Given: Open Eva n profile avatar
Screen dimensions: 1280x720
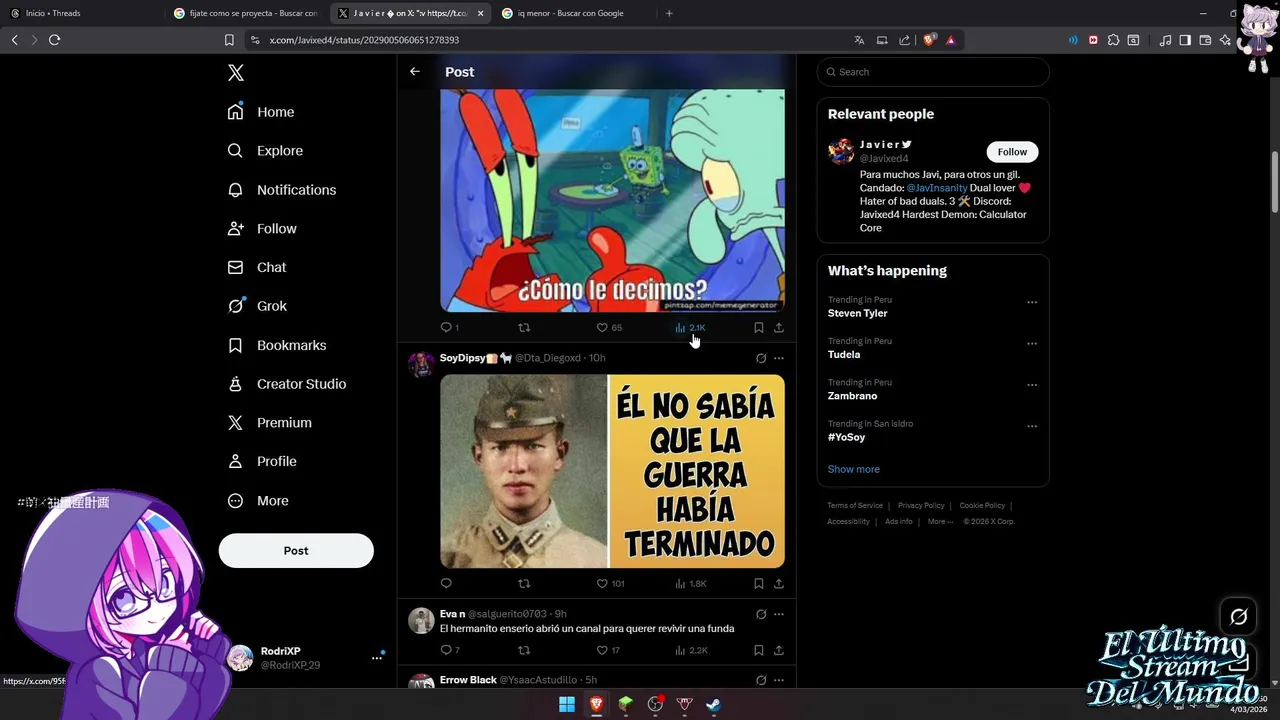Looking at the screenshot, I should click(x=421, y=620).
